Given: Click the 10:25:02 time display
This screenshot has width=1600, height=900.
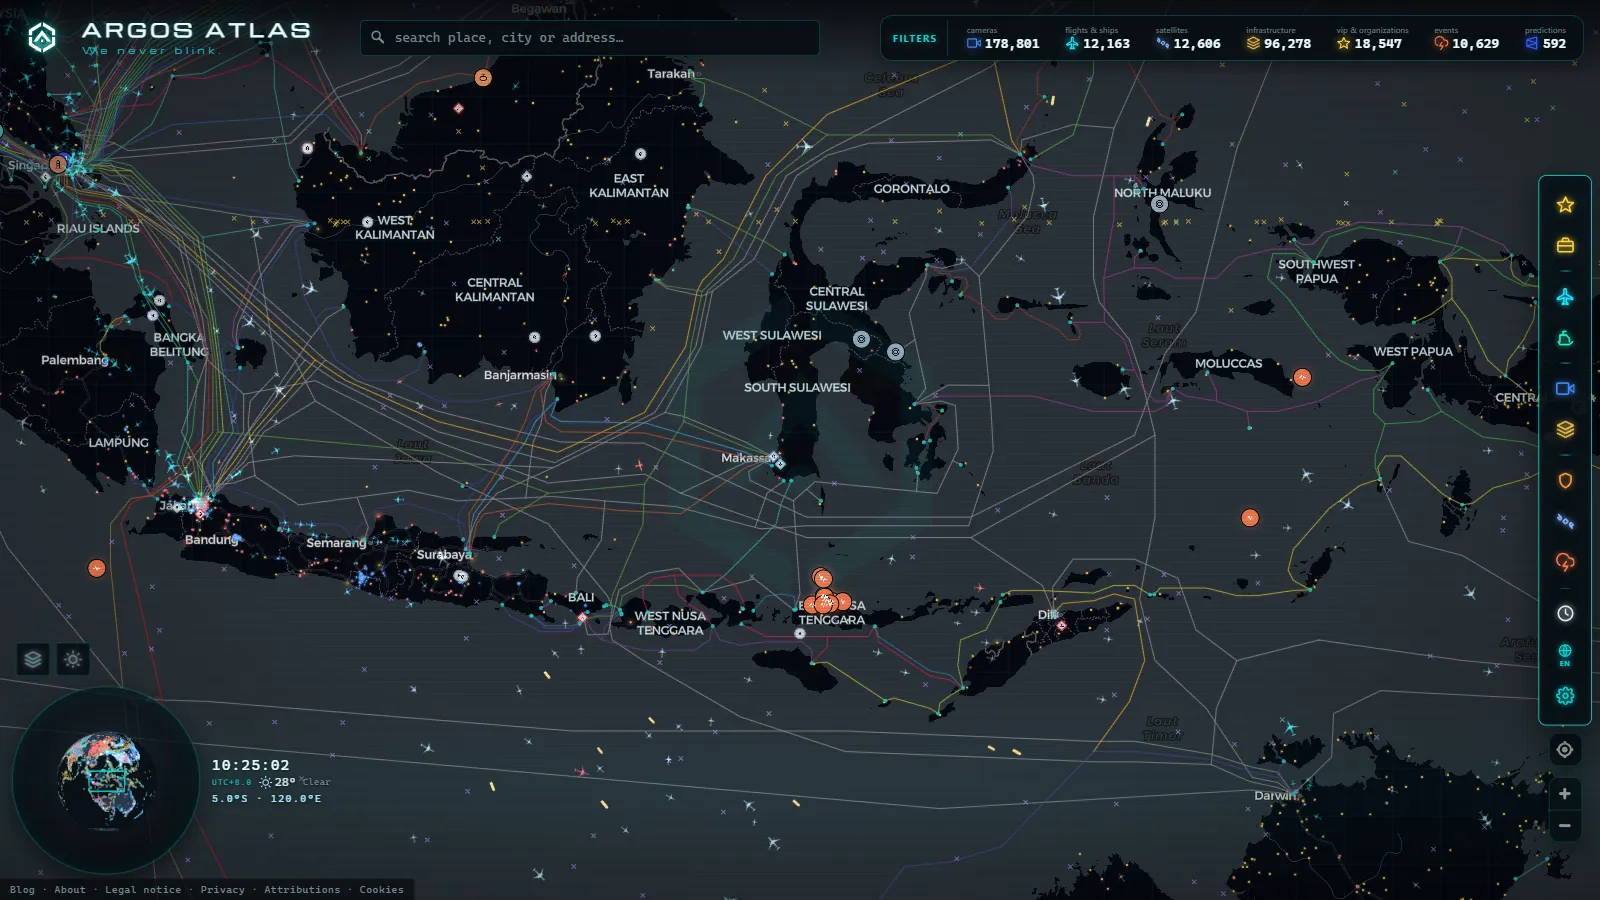Looking at the screenshot, I should [x=250, y=765].
